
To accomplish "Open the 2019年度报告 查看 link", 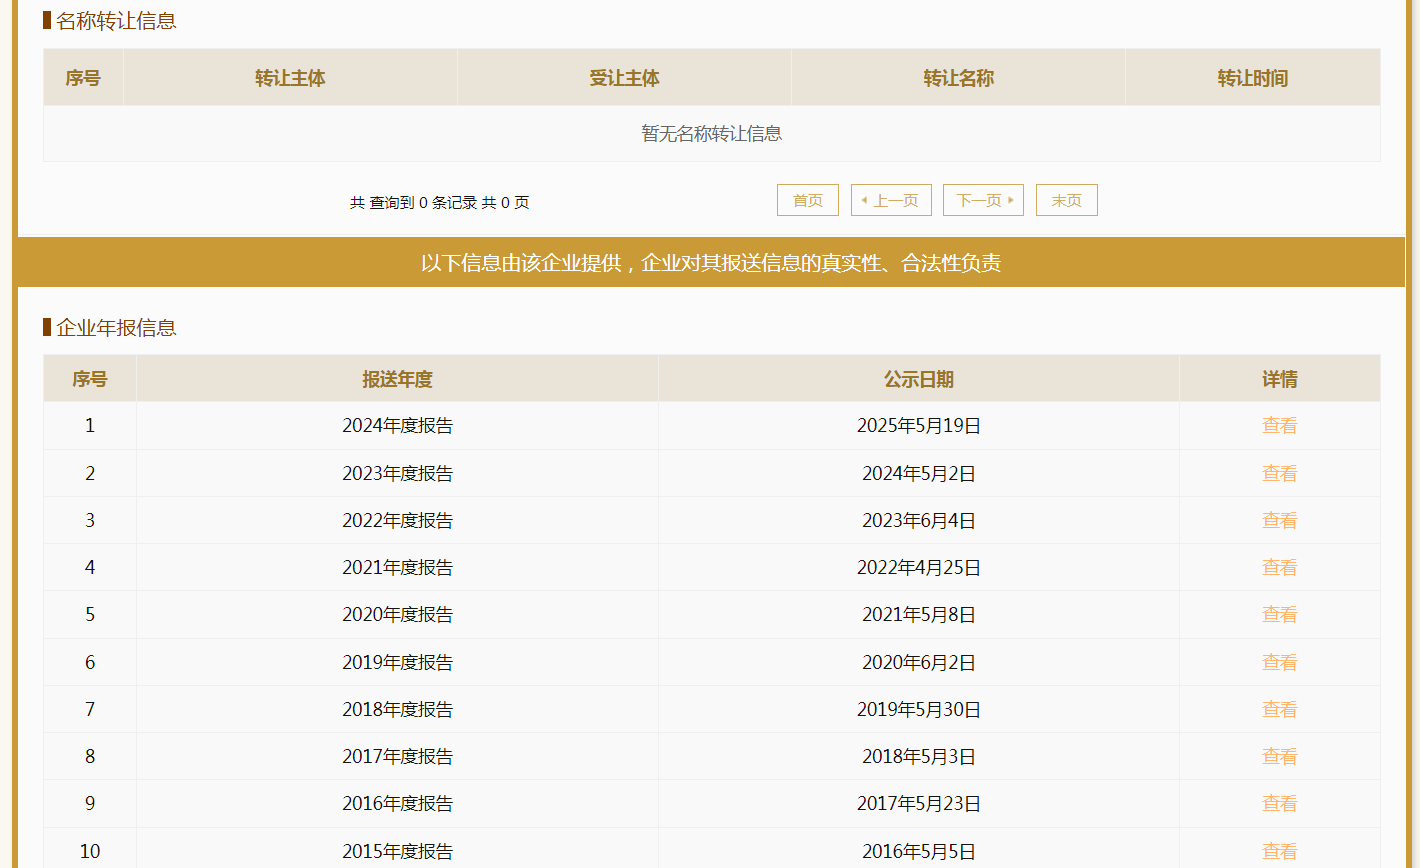I will 1279,662.
